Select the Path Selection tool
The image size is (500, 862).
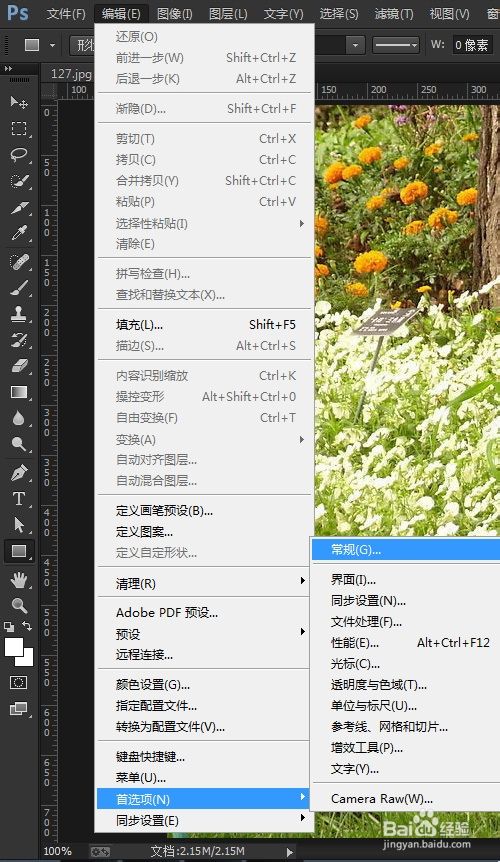pos(19,524)
